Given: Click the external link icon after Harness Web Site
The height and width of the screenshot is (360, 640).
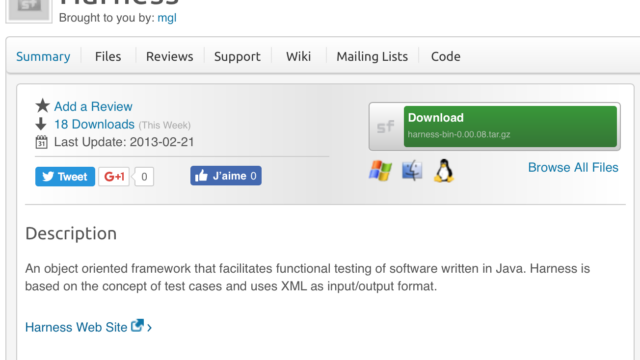Looking at the screenshot, I should pyautogui.click(x=137, y=325).
